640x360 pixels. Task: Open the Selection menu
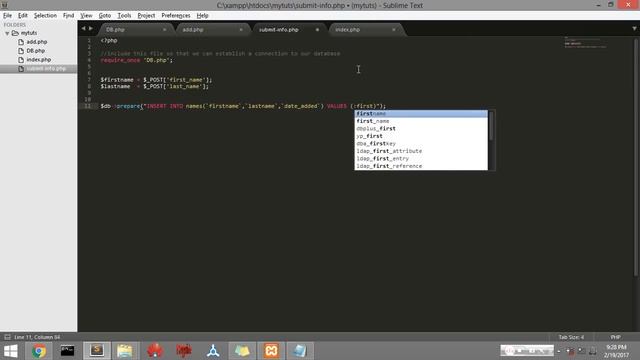tap(45, 16)
